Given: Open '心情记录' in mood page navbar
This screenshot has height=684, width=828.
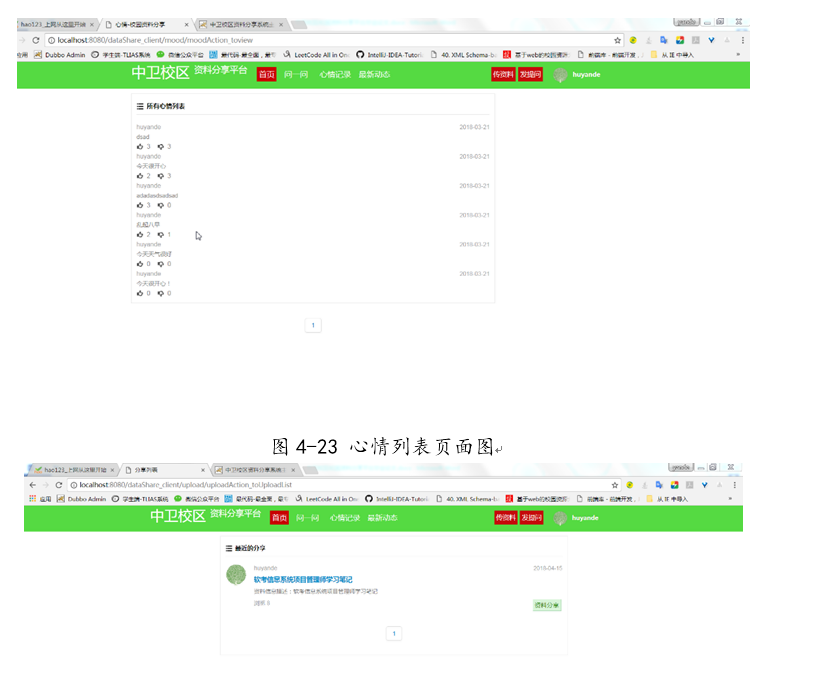Looking at the screenshot, I should [335, 74].
